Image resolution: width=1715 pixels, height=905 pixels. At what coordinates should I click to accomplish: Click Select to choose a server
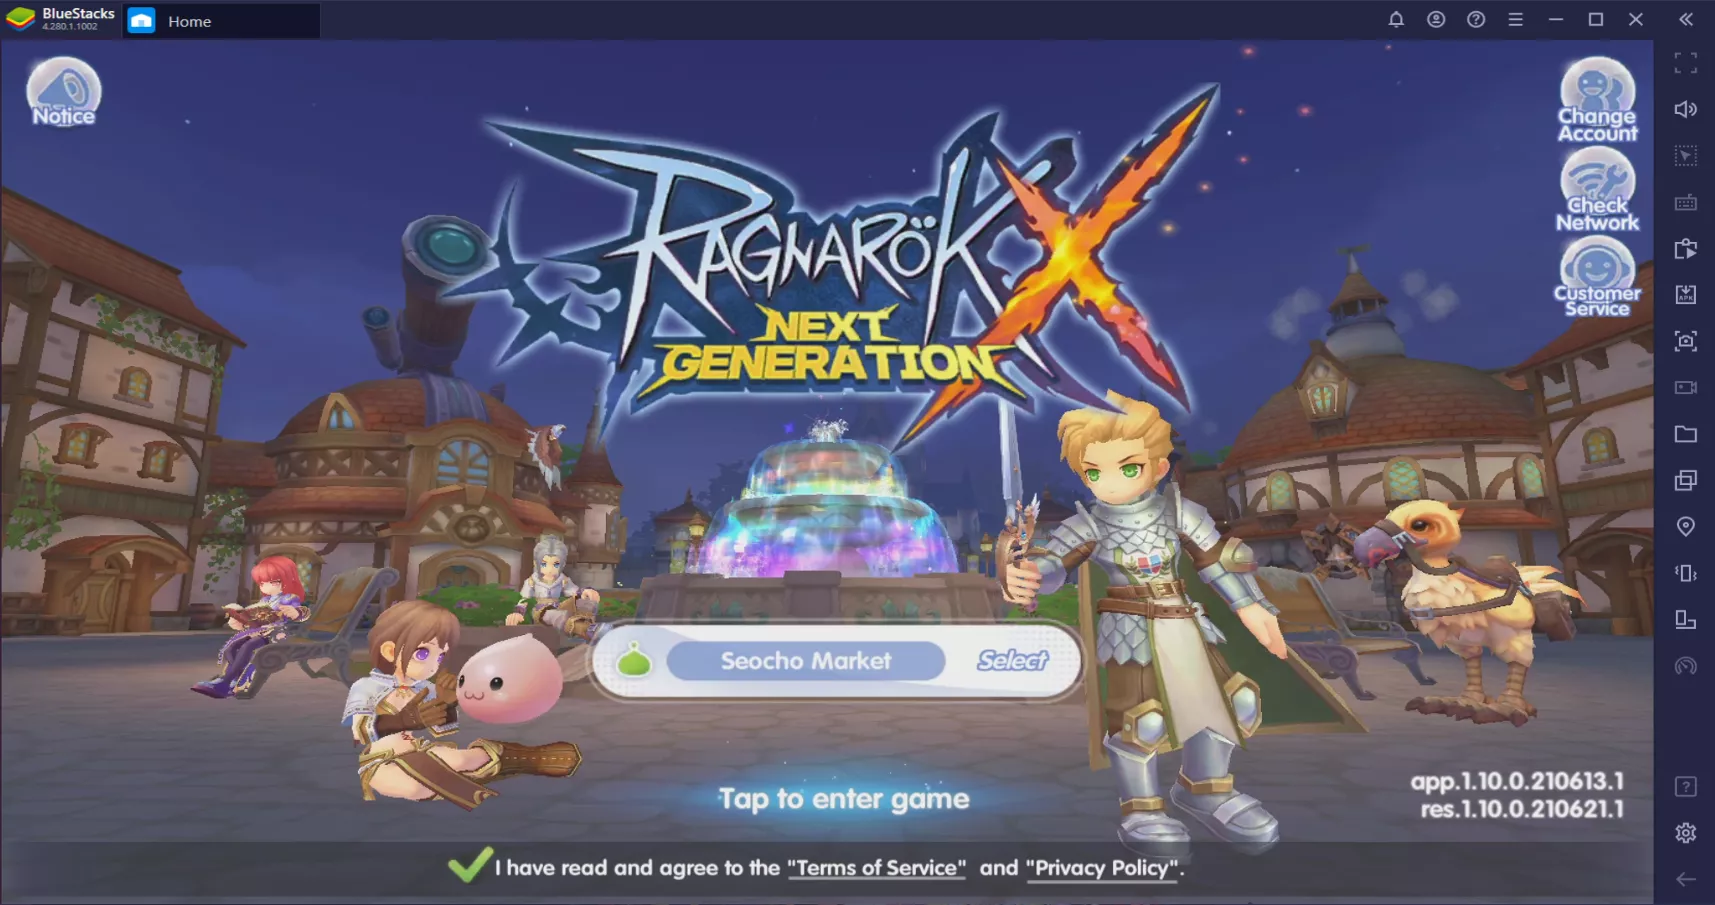(1012, 661)
